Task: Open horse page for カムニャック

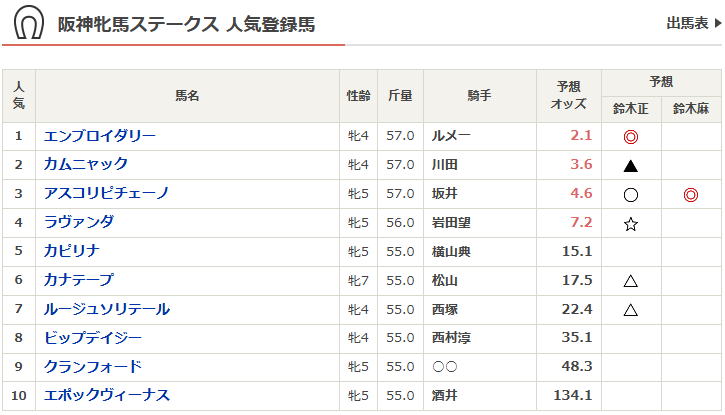Action: pos(86,165)
